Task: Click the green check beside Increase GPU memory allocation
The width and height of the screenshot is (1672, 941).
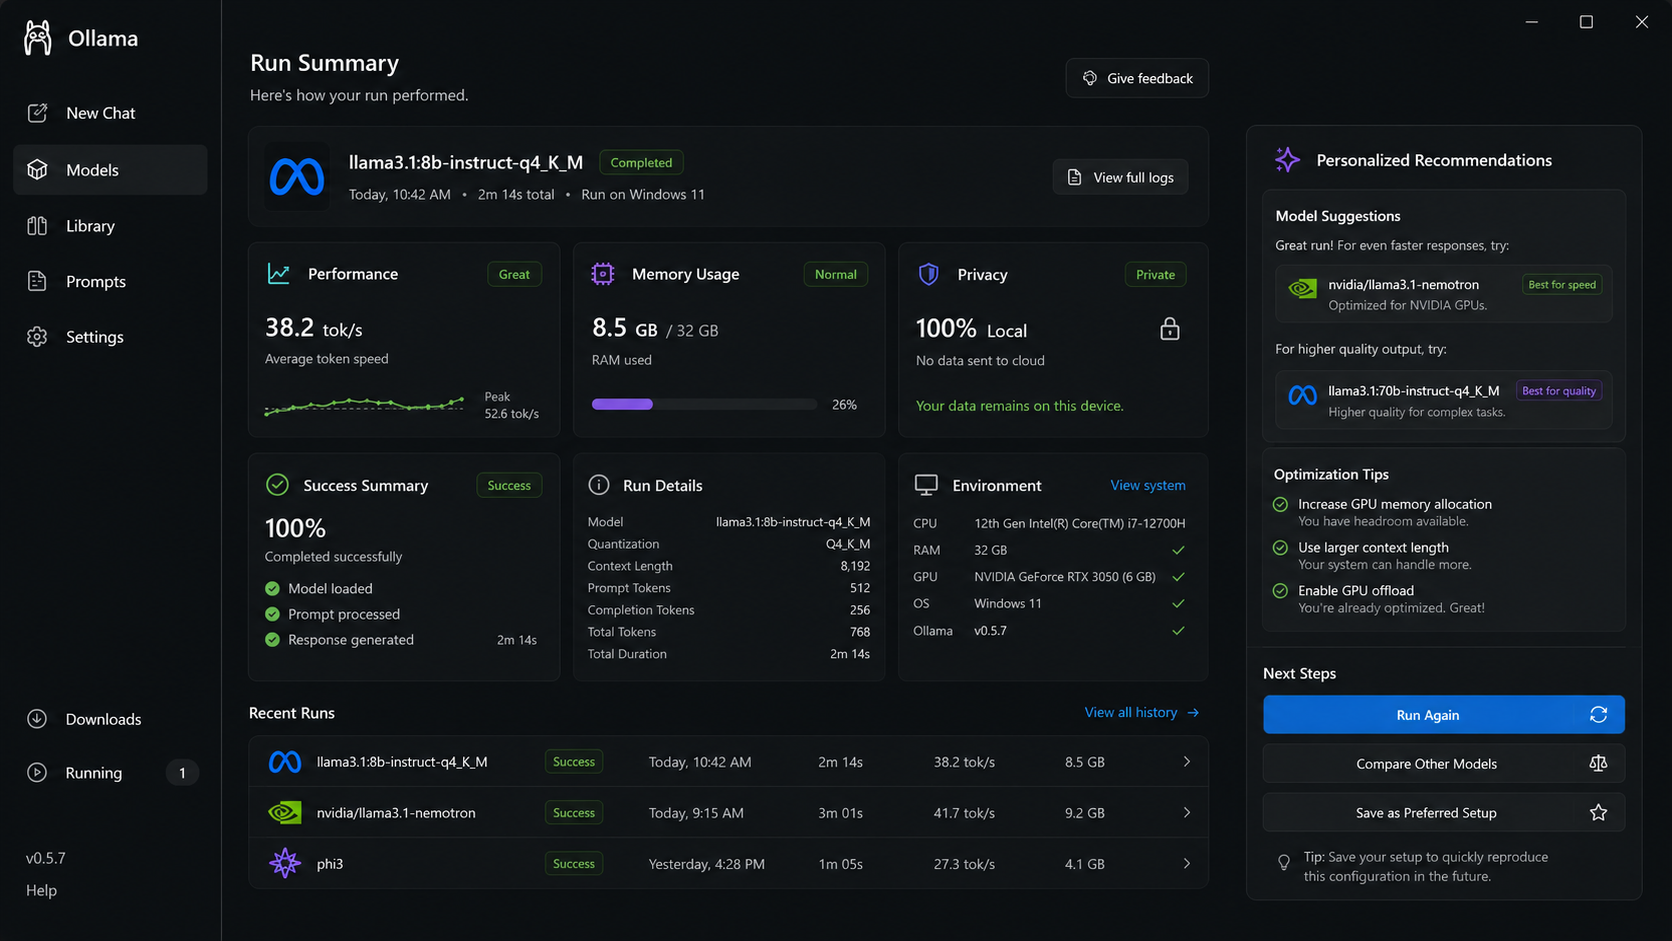Action: (x=1280, y=505)
